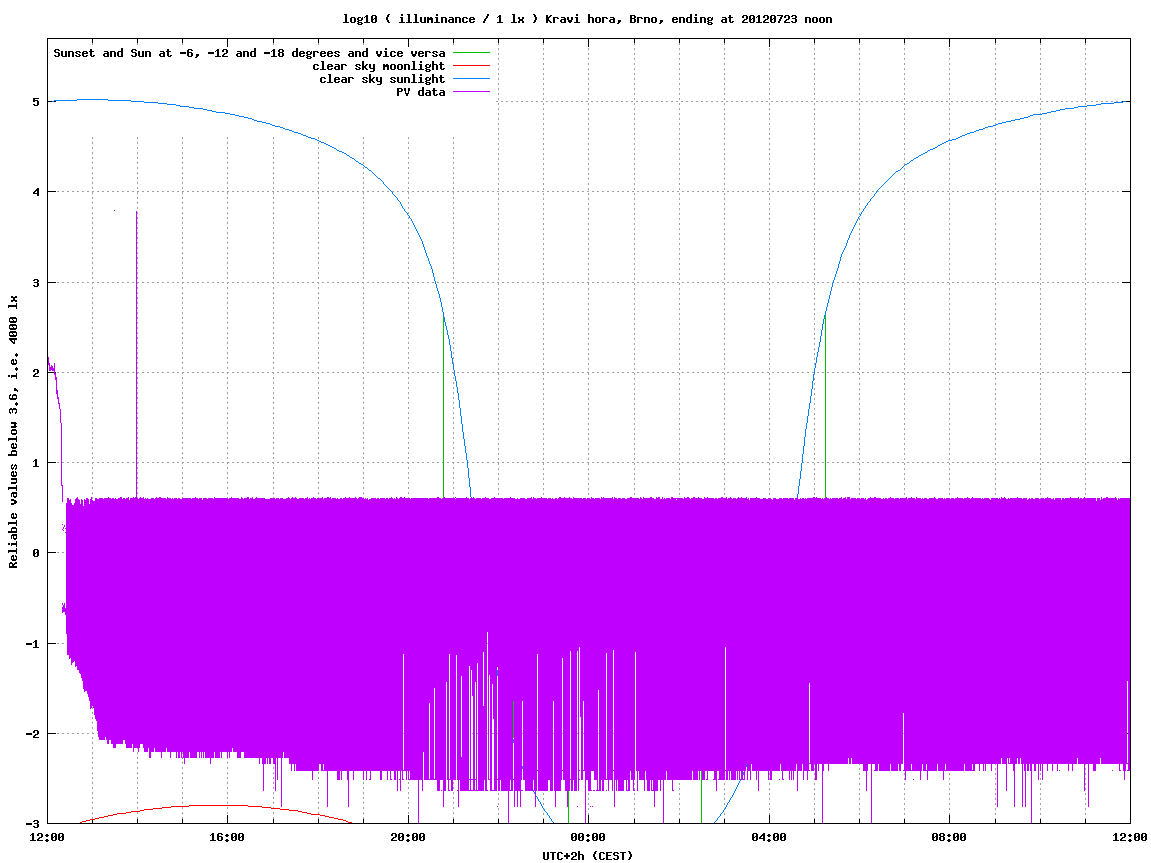Click the x-axis tick label 08:00
The height and width of the screenshot is (863, 1151).
950,837
